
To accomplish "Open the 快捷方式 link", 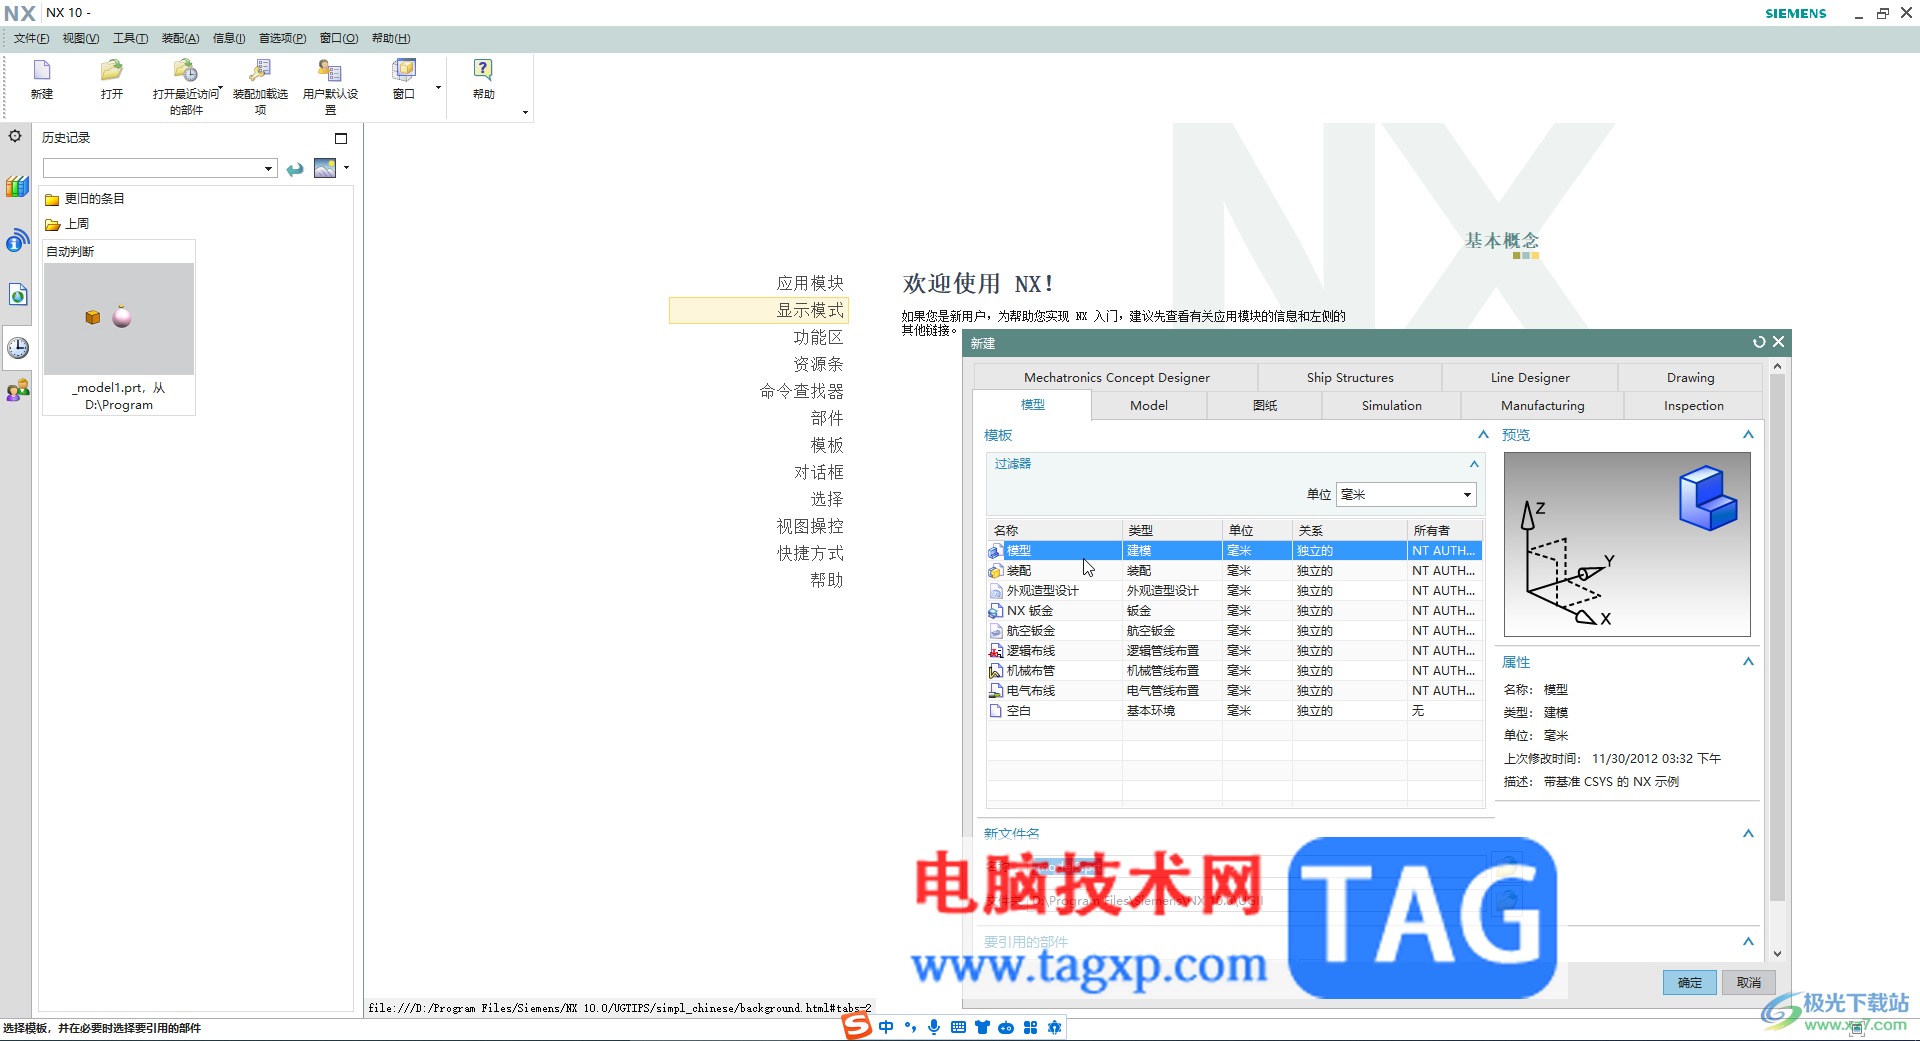I will click(x=810, y=553).
